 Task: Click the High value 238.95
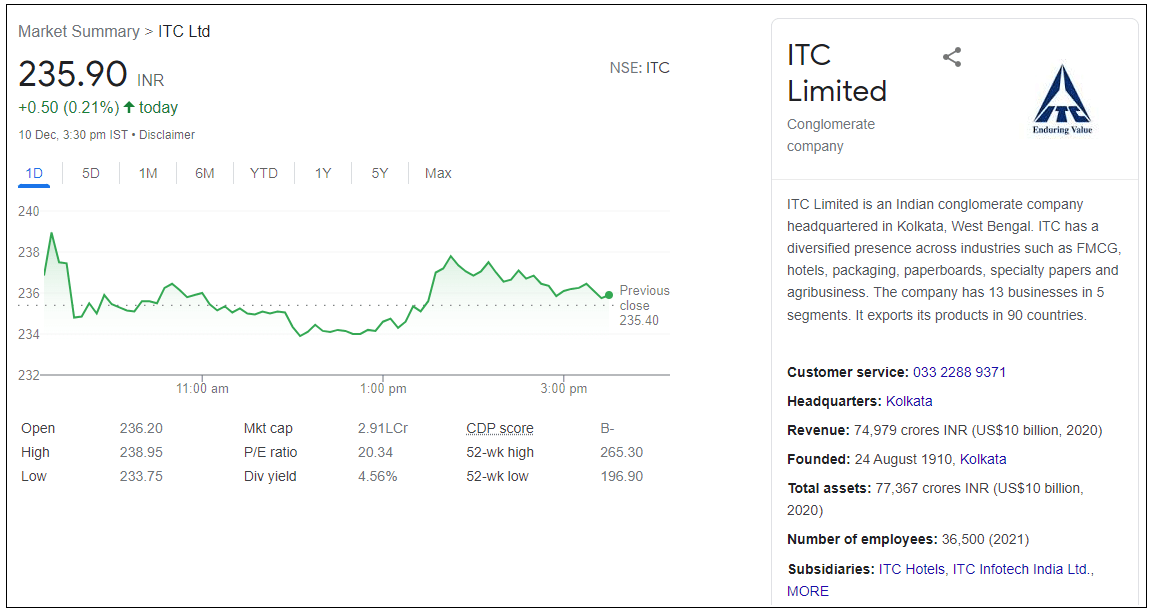pos(141,452)
